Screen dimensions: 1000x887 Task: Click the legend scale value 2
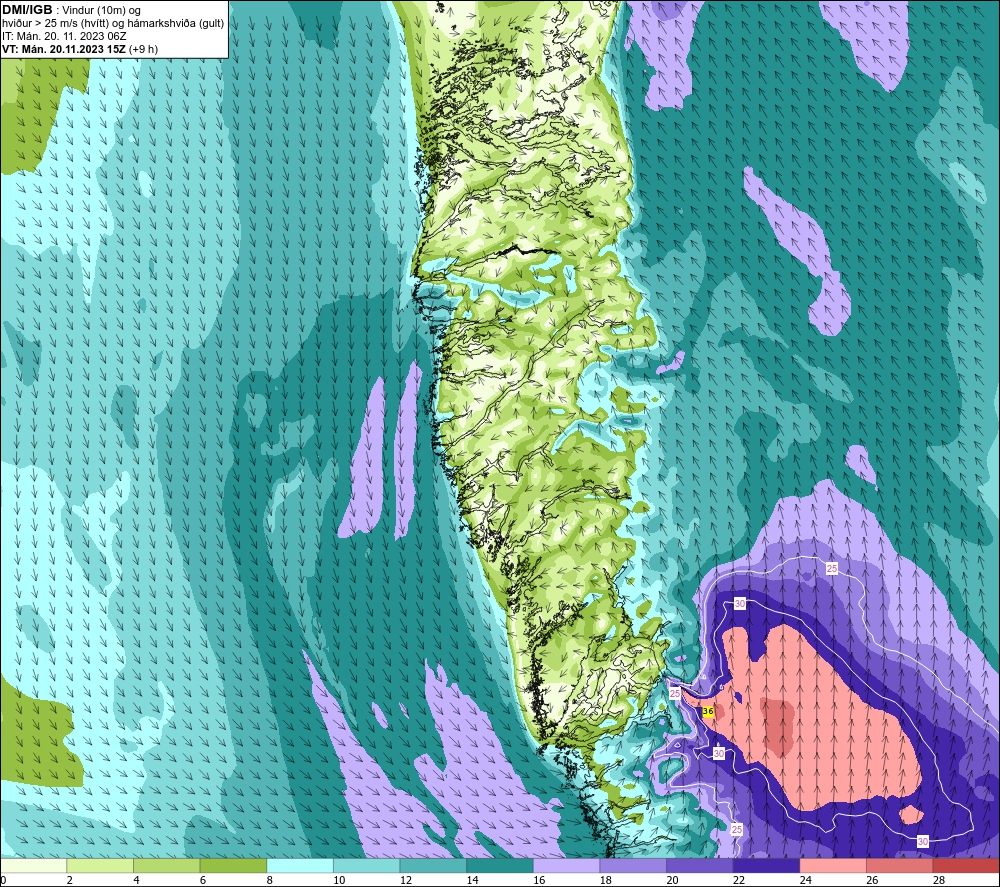coord(69,881)
